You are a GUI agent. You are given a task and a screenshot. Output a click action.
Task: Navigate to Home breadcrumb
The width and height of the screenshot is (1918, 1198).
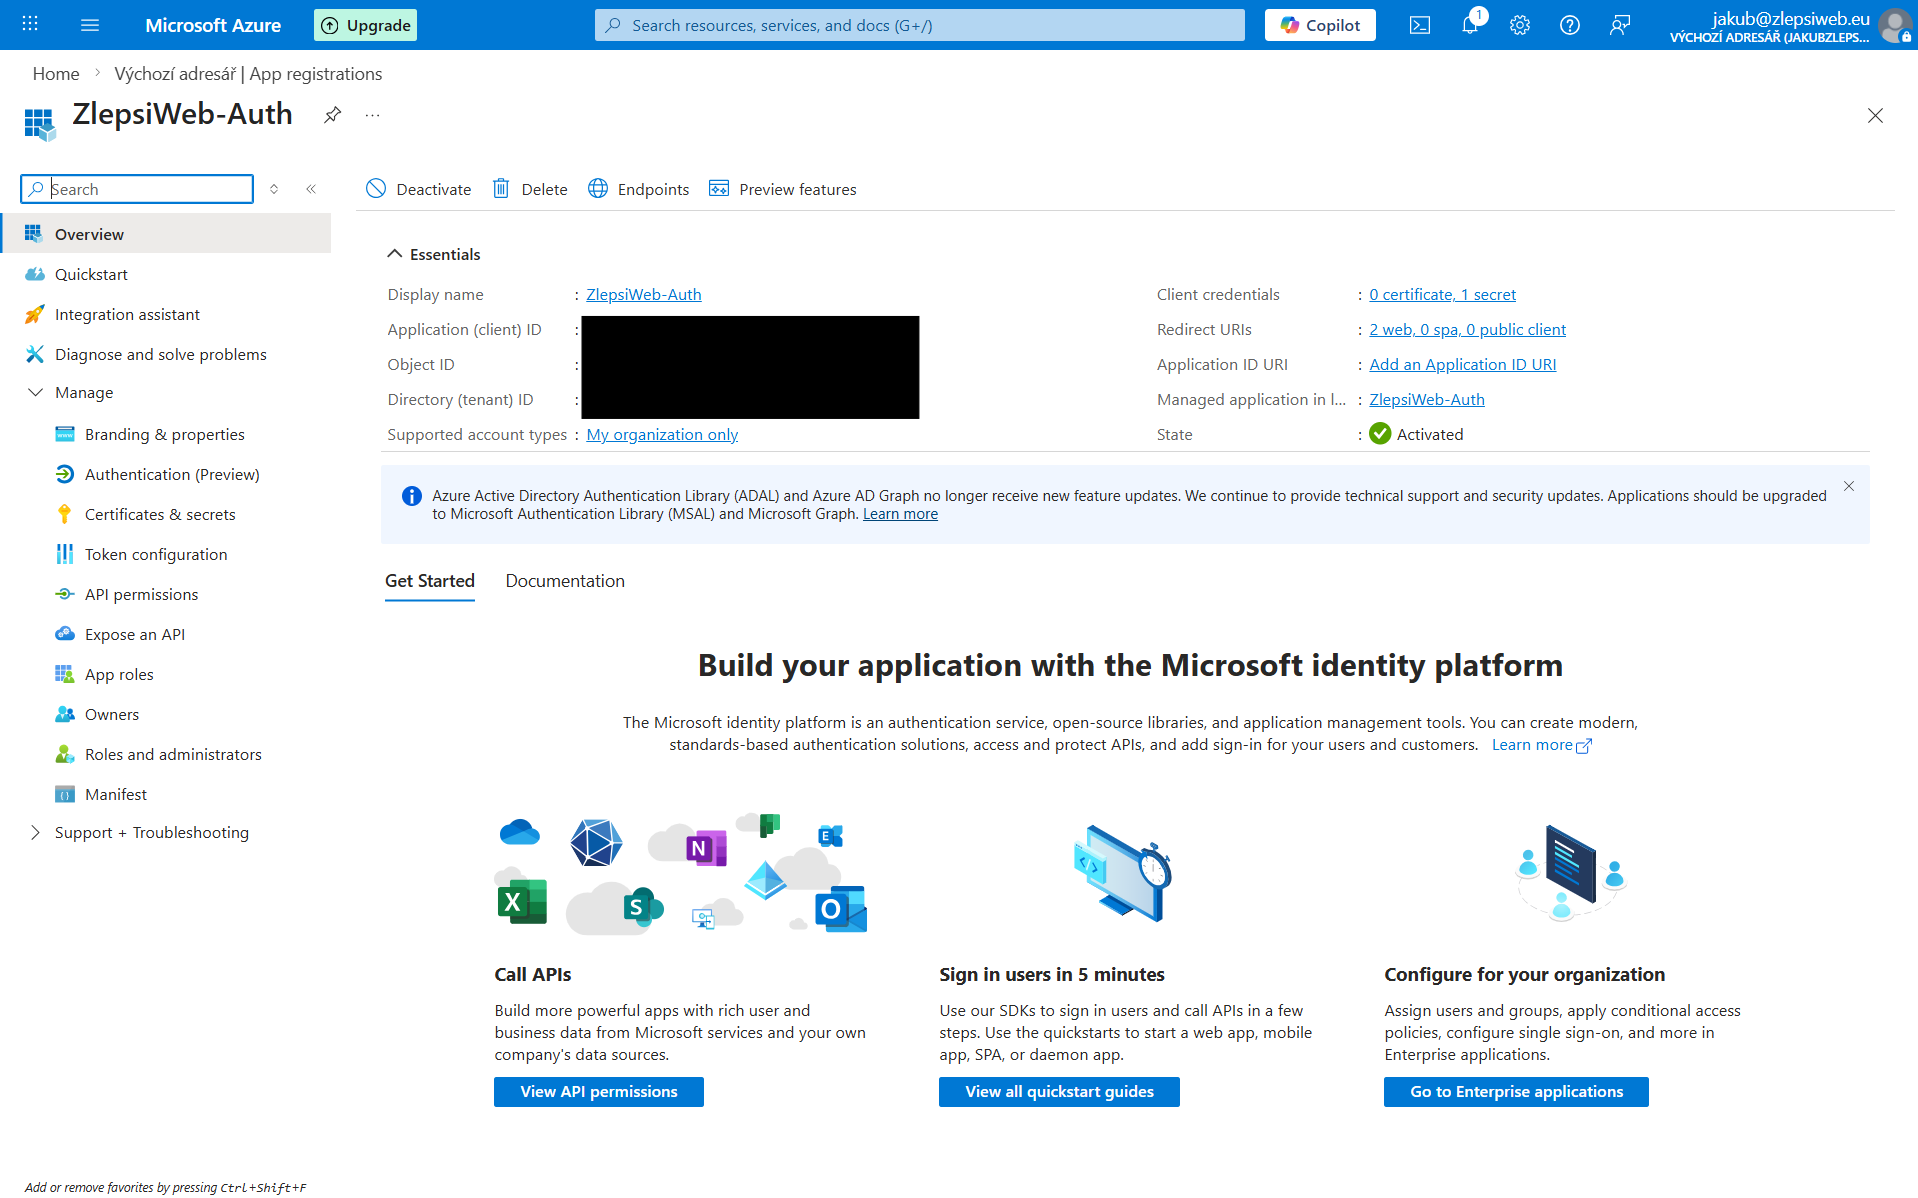coord(55,73)
